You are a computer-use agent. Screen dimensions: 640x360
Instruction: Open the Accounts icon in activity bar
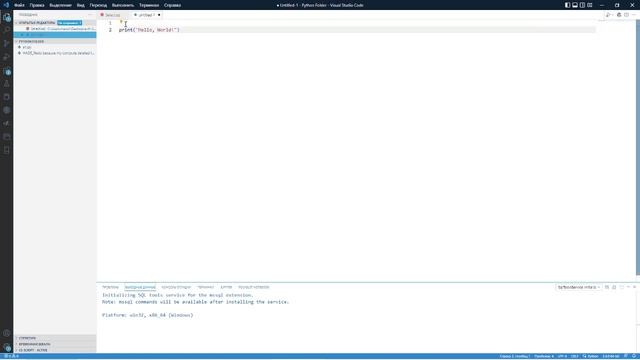7,333
